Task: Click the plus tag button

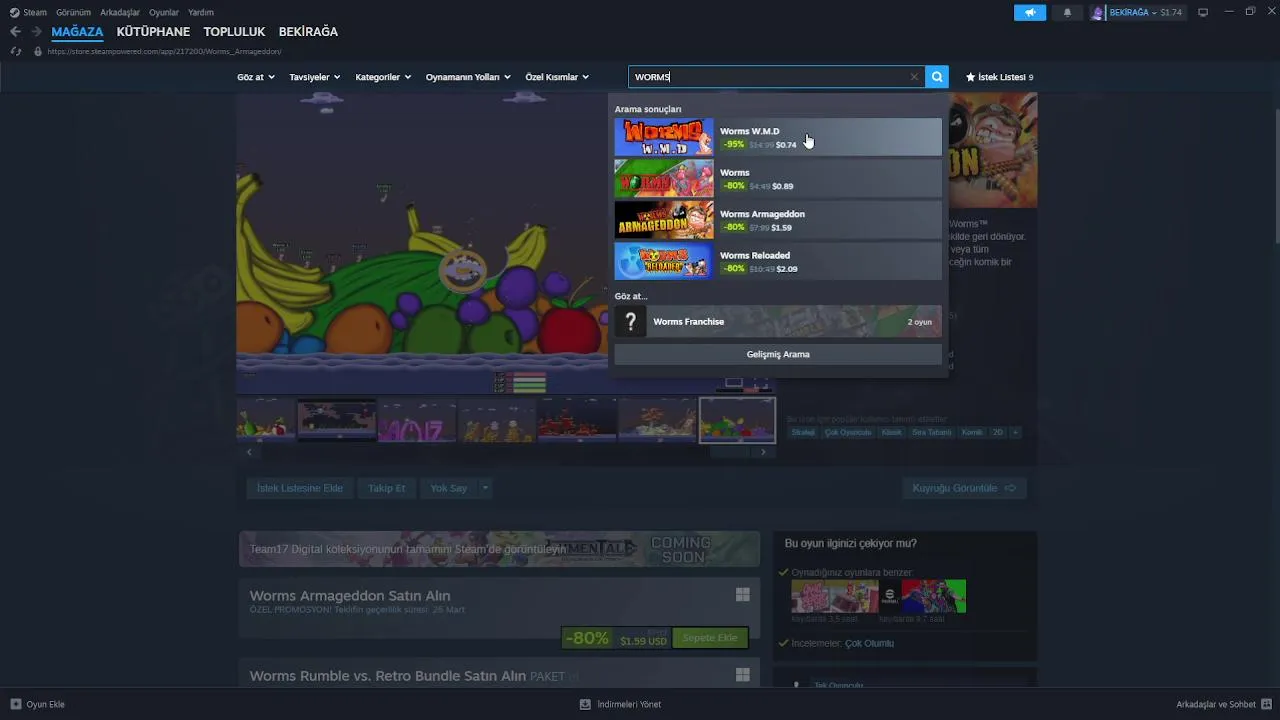Action: 1015,432
